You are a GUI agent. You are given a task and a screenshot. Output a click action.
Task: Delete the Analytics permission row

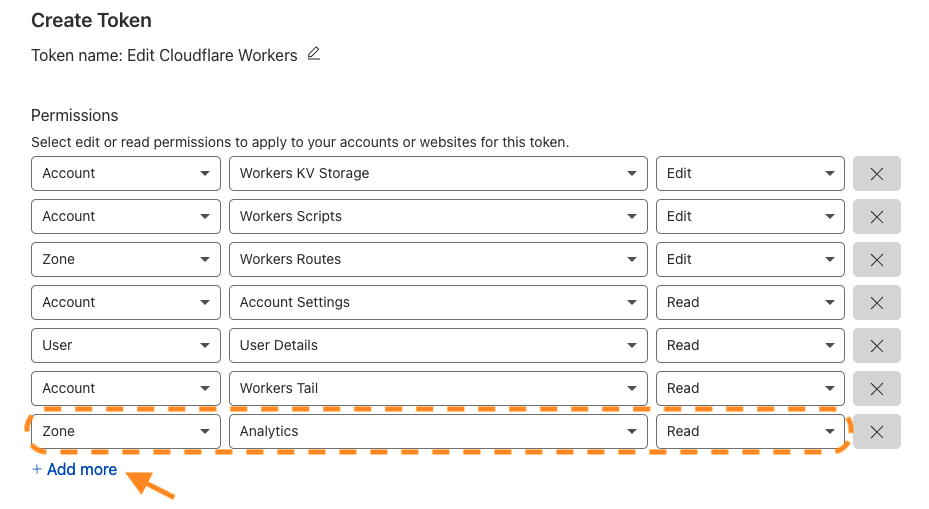pyautogui.click(x=876, y=431)
